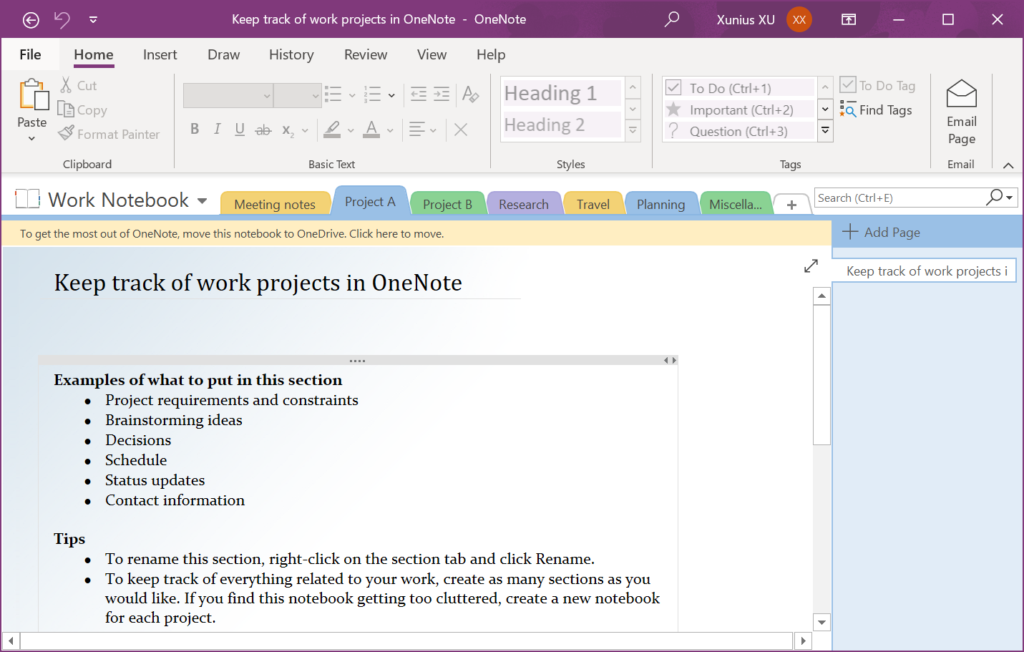1024x652 pixels.
Task: Open the Help ribbon tab
Action: click(491, 55)
